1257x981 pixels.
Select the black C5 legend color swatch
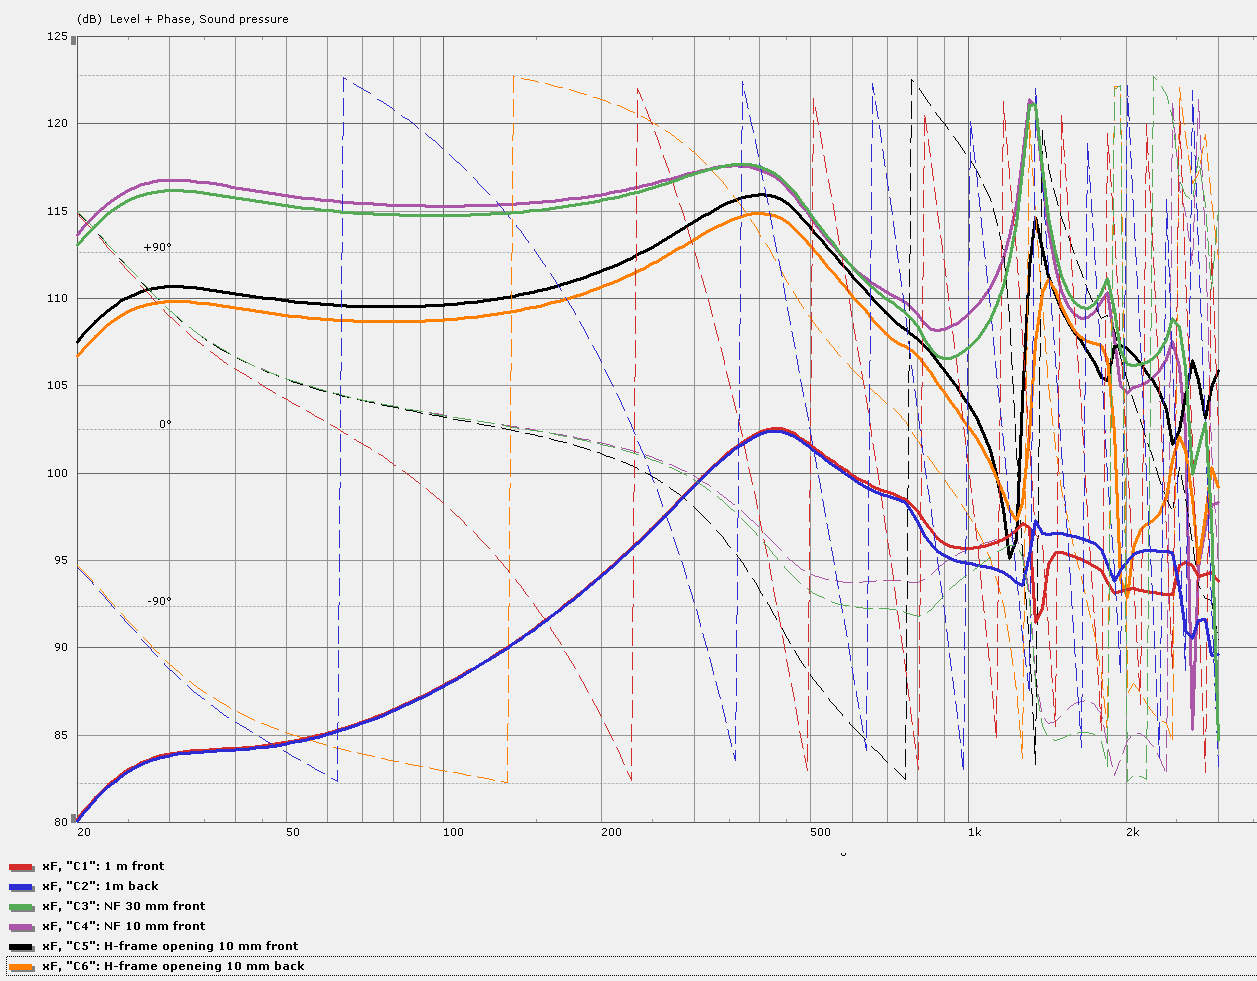[22, 947]
